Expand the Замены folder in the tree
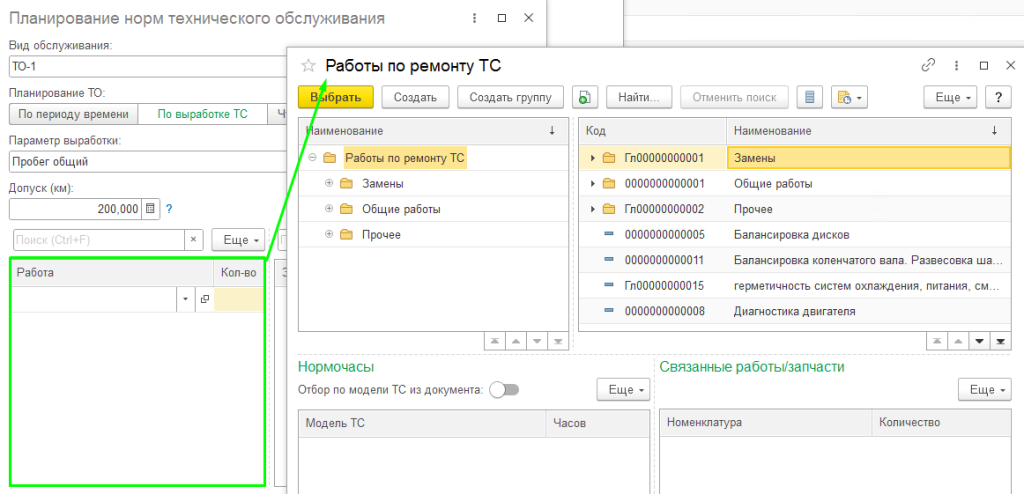Viewport: 1024px width, 494px height. click(329, 184)
